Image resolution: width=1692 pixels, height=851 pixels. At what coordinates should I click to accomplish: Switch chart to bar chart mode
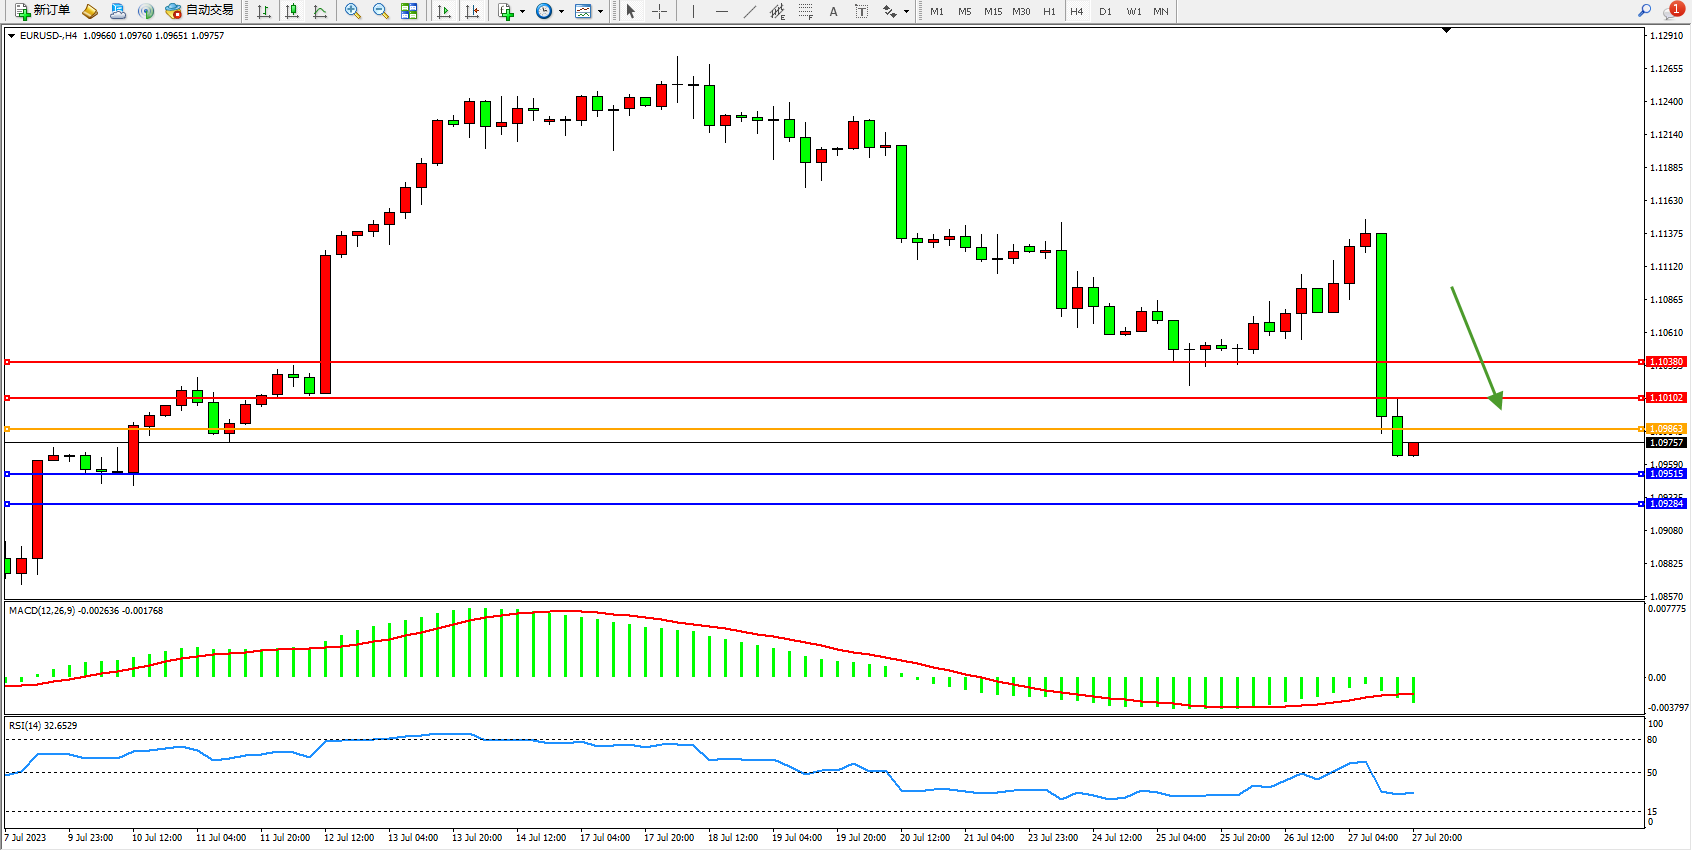click(x=264, y=11)
